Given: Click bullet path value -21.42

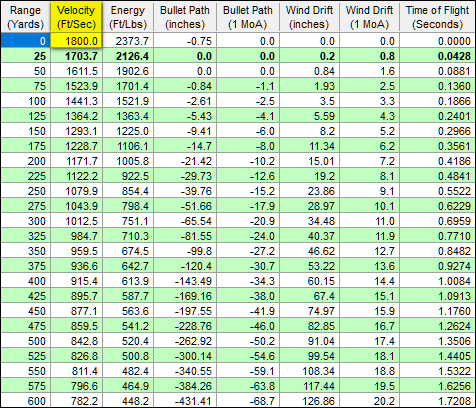Looking at the screenshot, I should (x=185, y=161).
